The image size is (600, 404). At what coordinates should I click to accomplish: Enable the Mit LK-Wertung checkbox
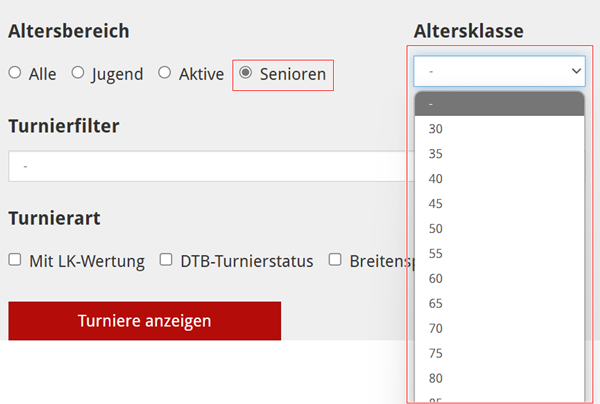pos(15,259)
